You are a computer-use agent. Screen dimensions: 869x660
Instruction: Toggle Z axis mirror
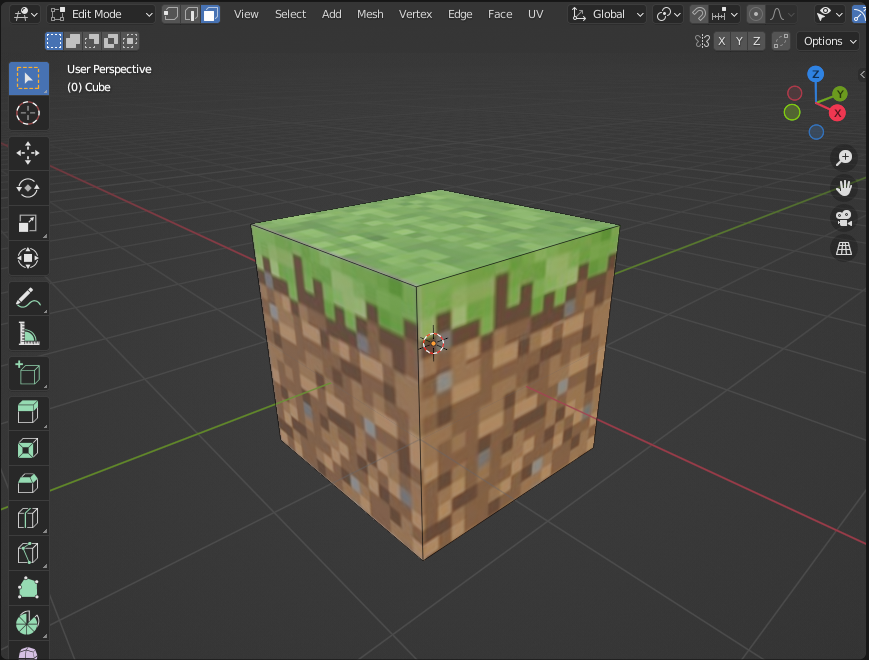756,41
